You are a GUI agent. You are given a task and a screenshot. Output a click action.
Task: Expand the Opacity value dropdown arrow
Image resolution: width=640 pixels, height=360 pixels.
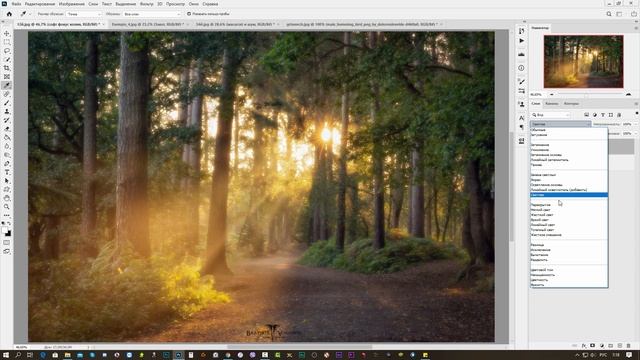coord(636,124)
